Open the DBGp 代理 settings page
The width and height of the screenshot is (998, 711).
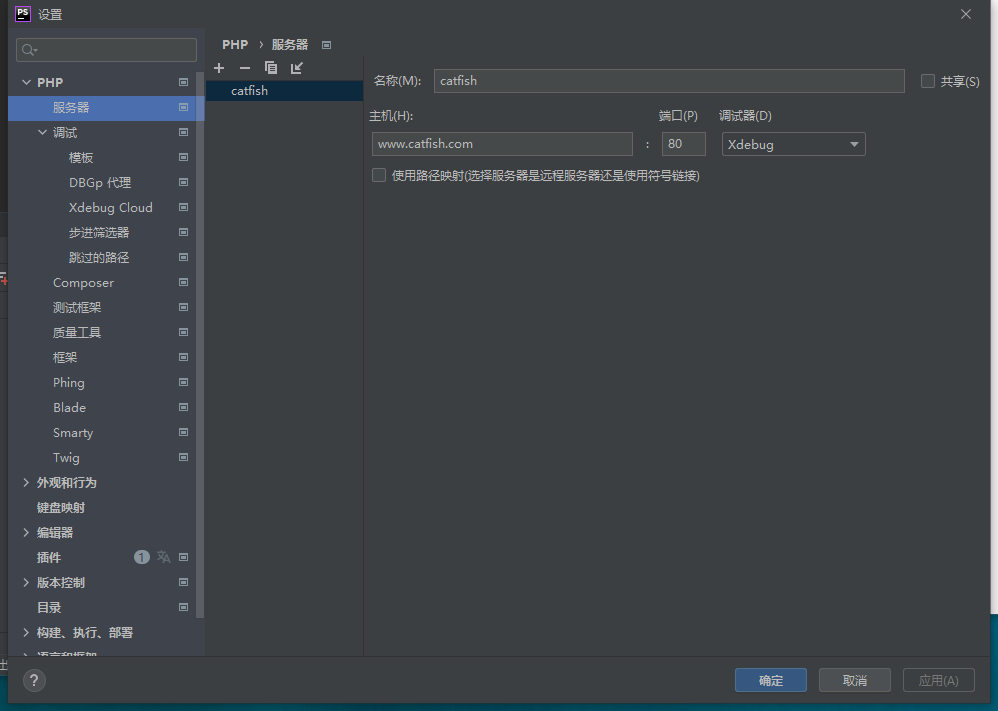(100, 183)
